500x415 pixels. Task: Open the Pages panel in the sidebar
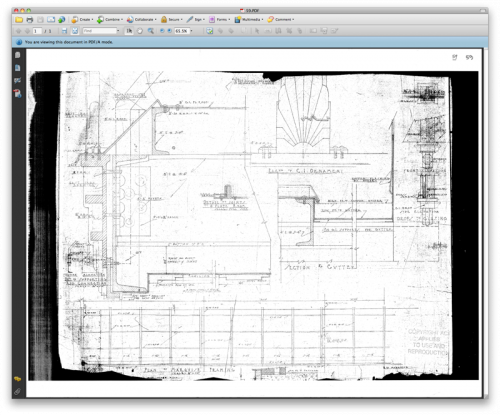coord(18,55)
